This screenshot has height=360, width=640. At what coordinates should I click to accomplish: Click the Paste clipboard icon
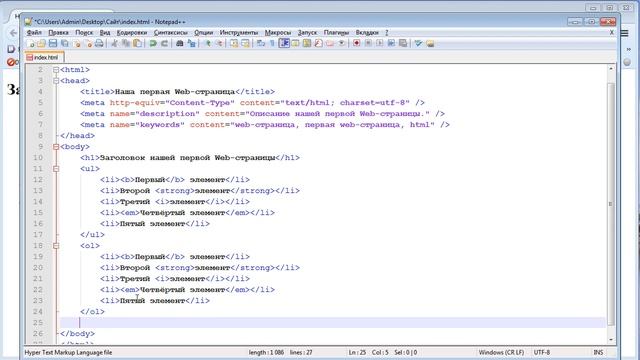[x=137, y=43]
